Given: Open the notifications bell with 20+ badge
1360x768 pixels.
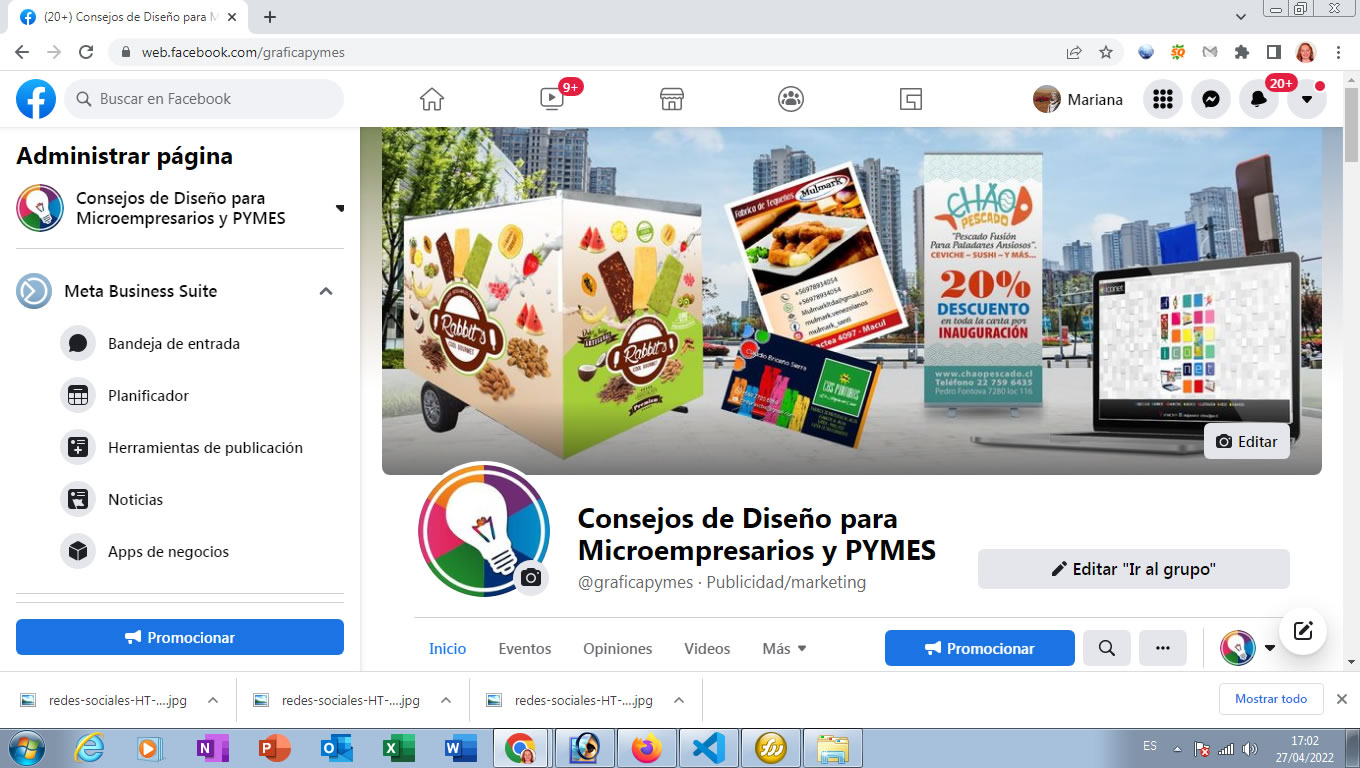Looking at the screenshot, I should pyautogui.click(x=1259, y=99).
